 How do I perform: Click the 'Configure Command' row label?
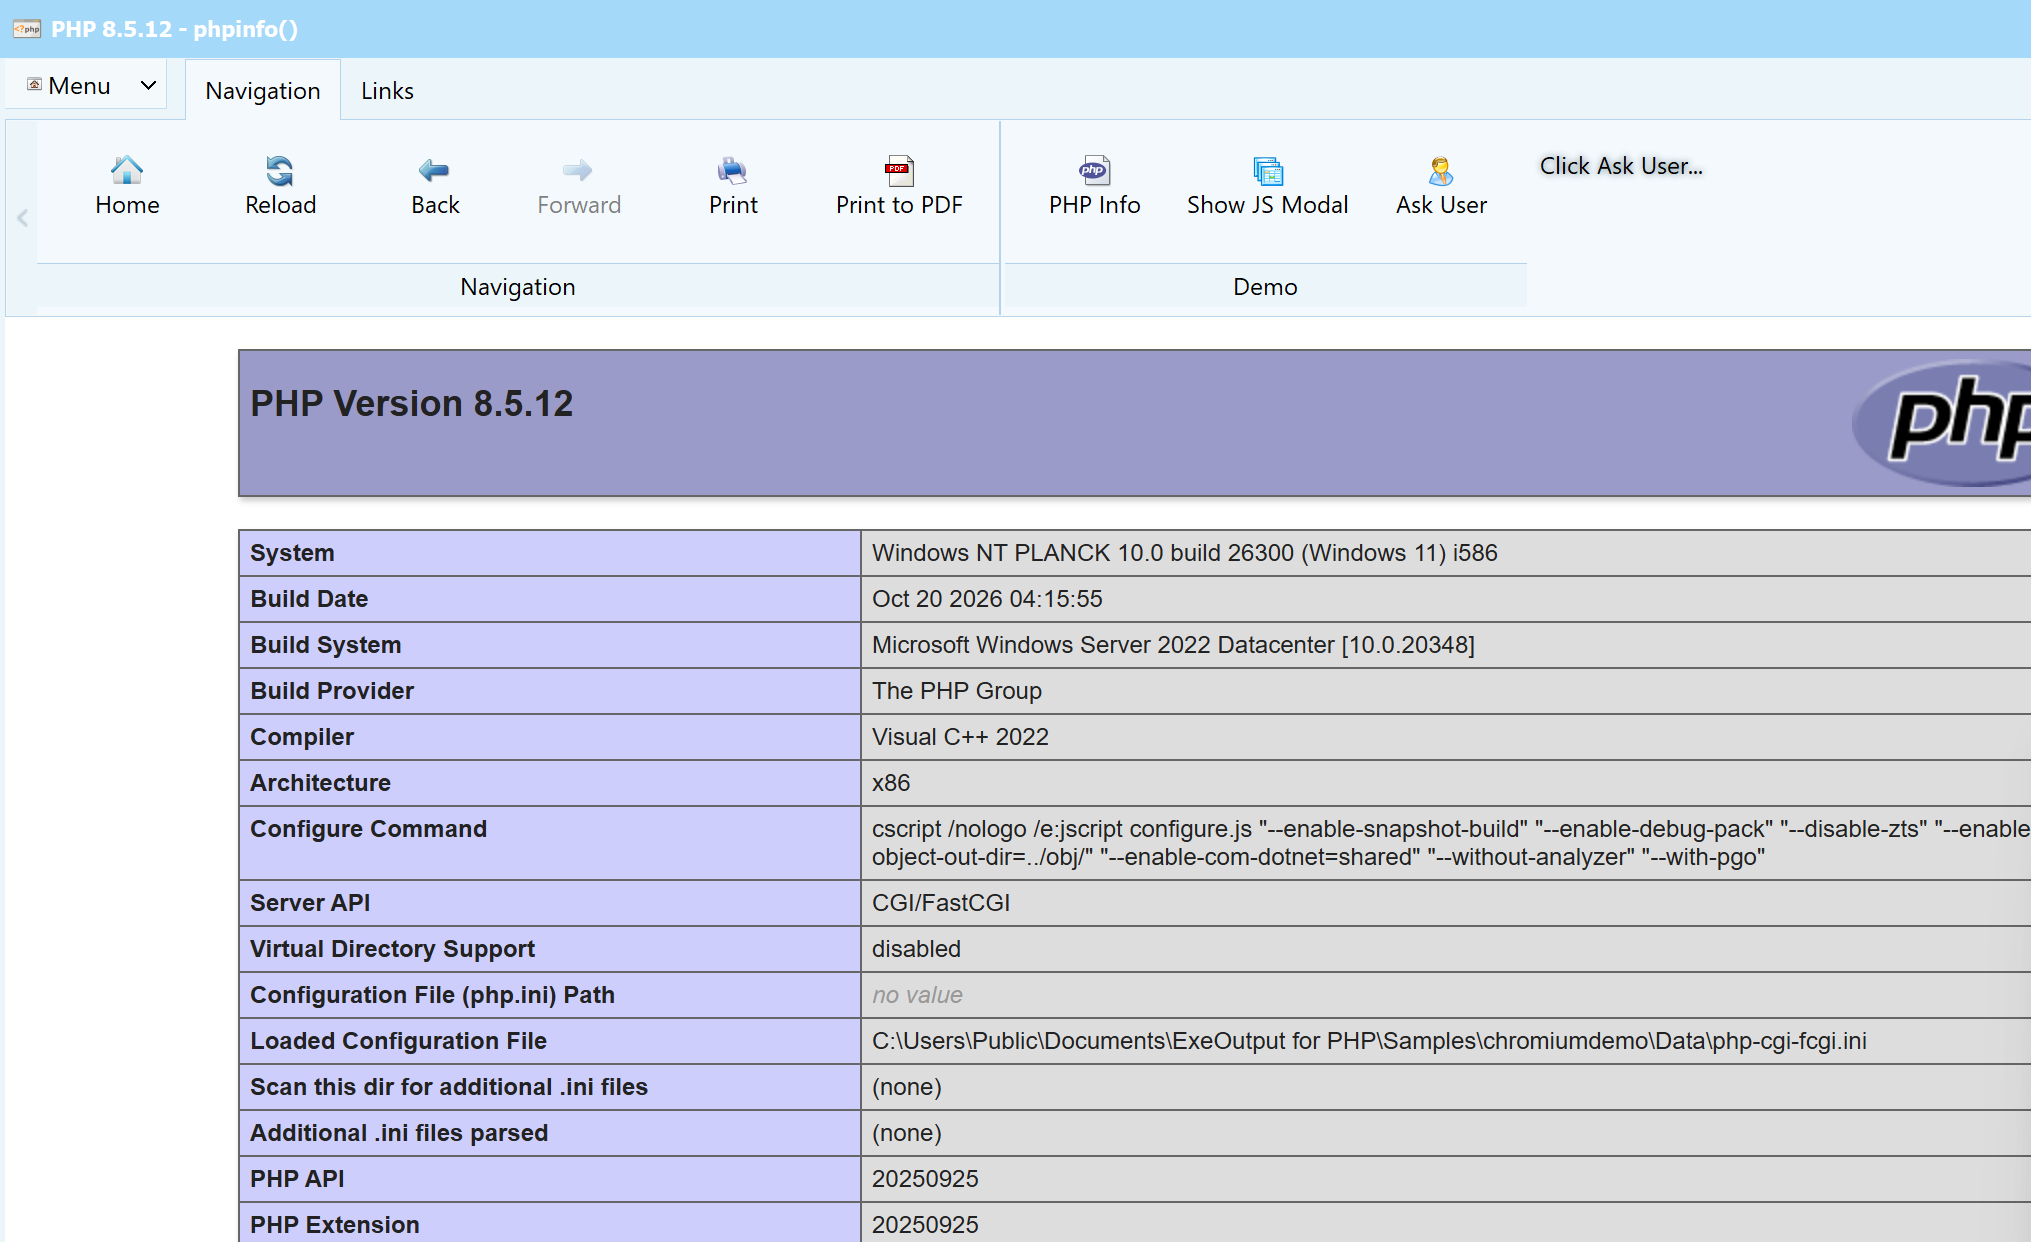point(368,829)
